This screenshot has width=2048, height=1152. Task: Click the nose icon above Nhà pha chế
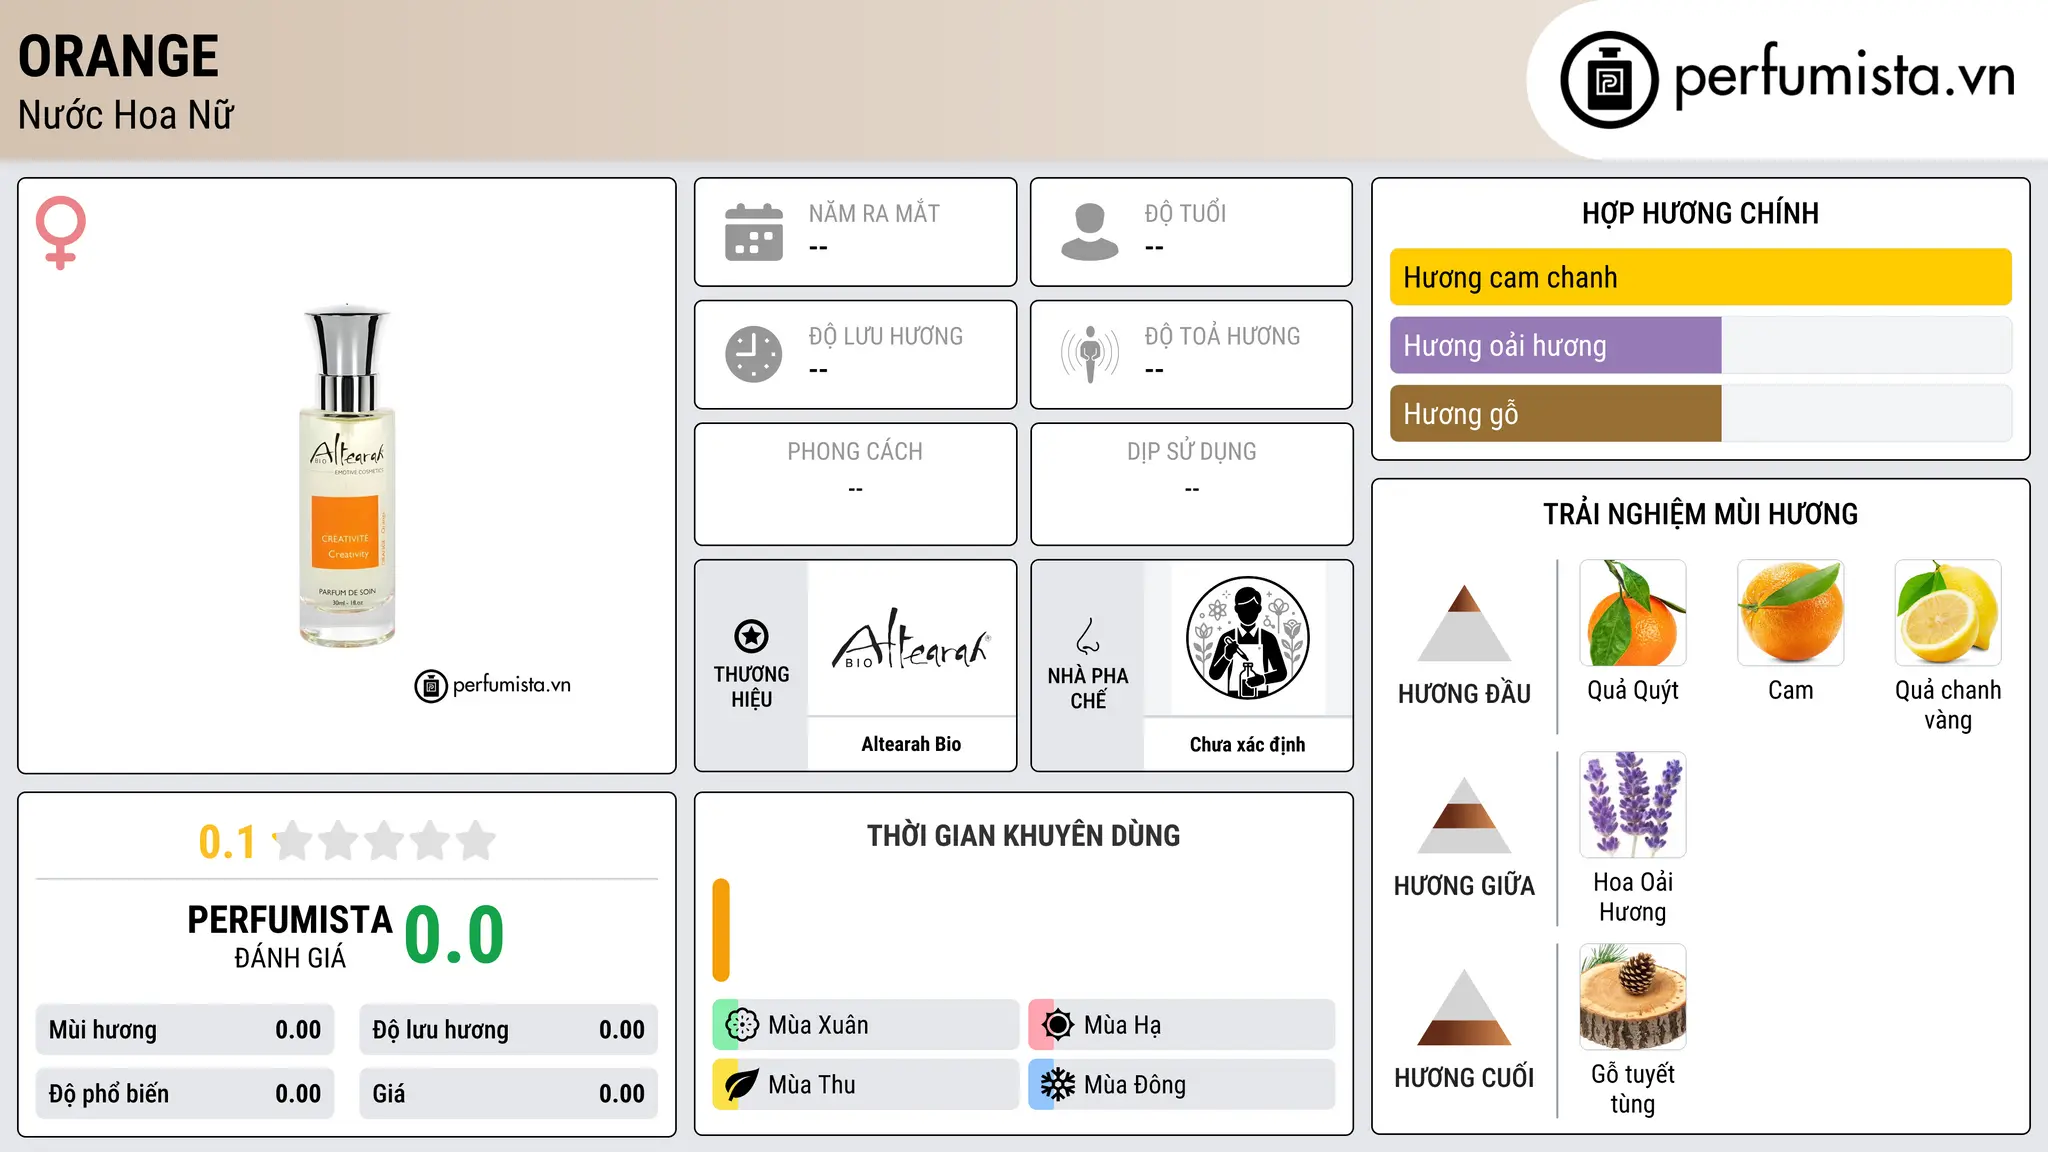[x=1088, y=636]
